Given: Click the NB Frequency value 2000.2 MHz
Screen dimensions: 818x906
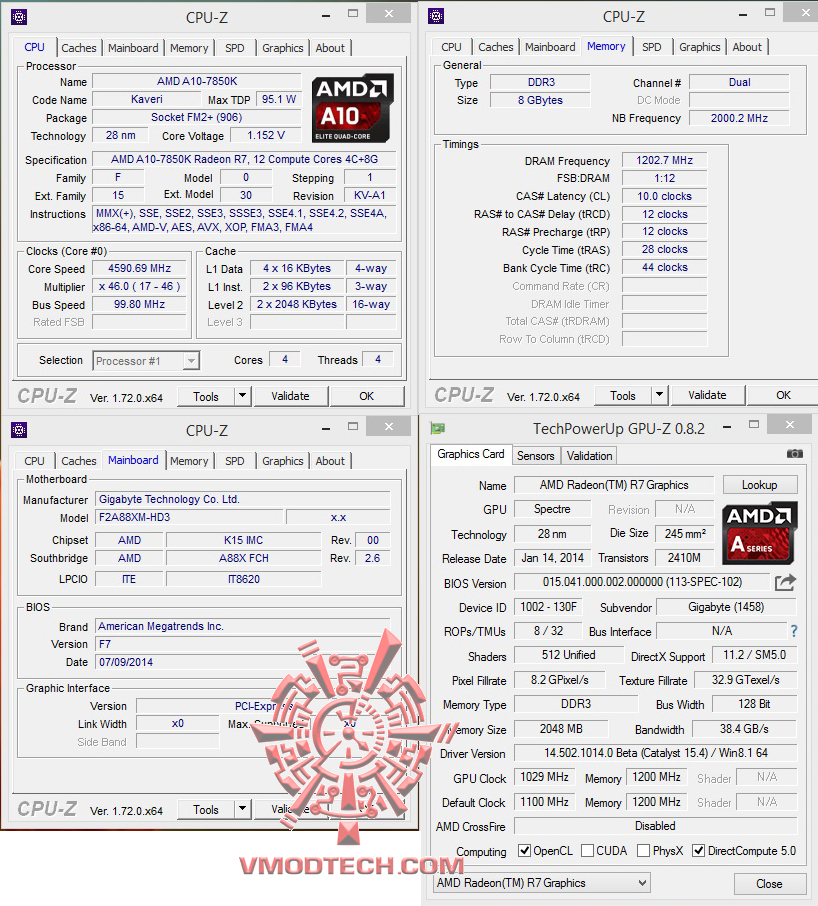Looking at the screenshot, I should (x=739, y=118).
